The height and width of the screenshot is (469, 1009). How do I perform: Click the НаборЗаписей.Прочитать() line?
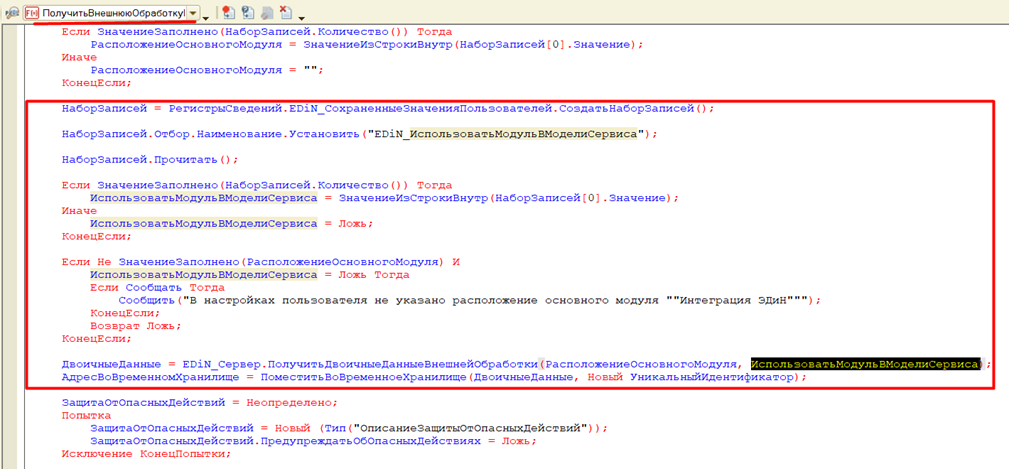click(x=150, y=159)
